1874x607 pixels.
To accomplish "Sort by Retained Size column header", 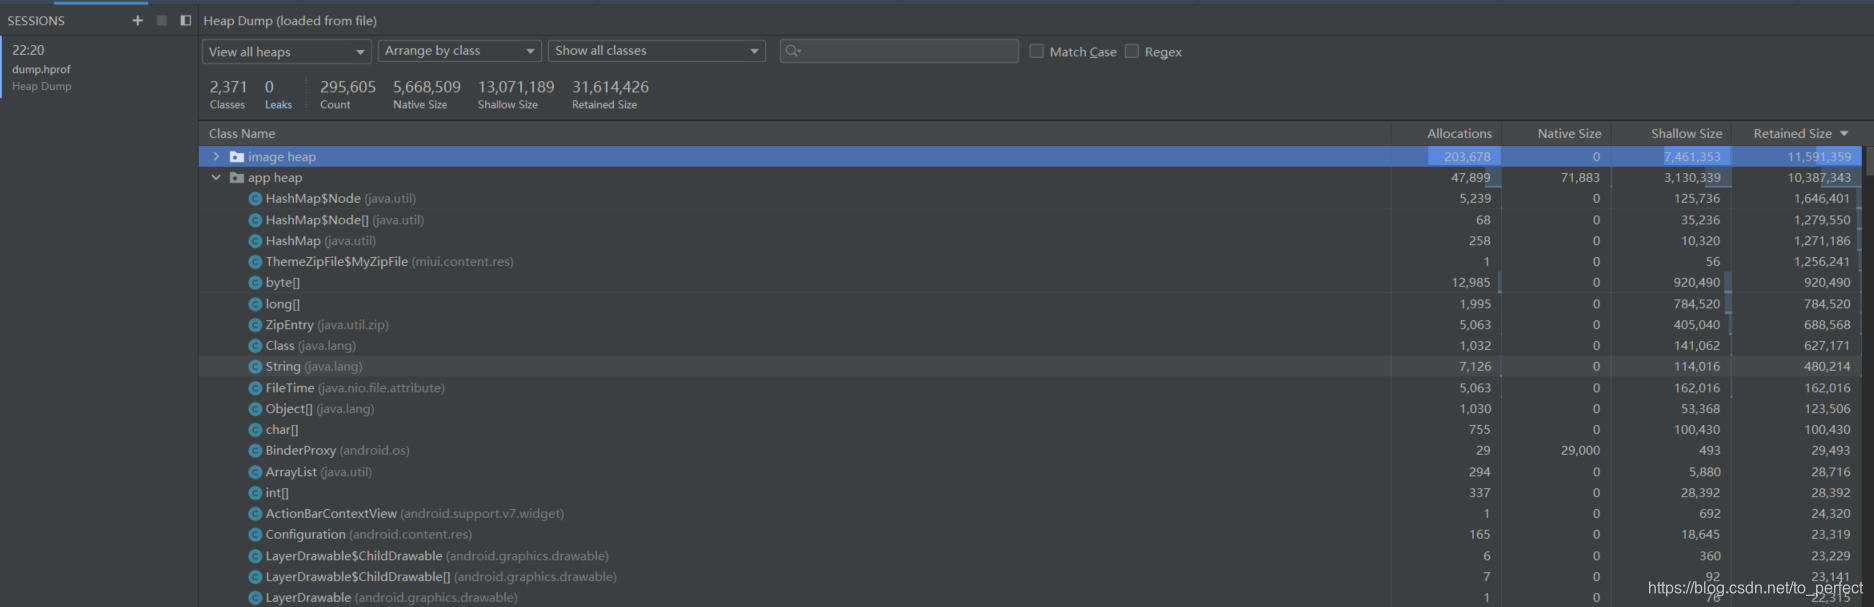I will point(1792,134).
